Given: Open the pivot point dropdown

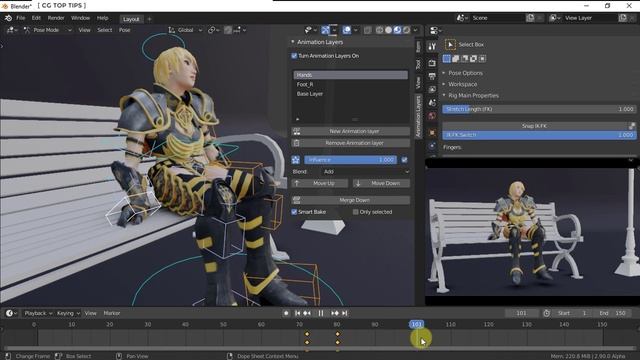Looking at the screenshot, I should tap(213, 30).
